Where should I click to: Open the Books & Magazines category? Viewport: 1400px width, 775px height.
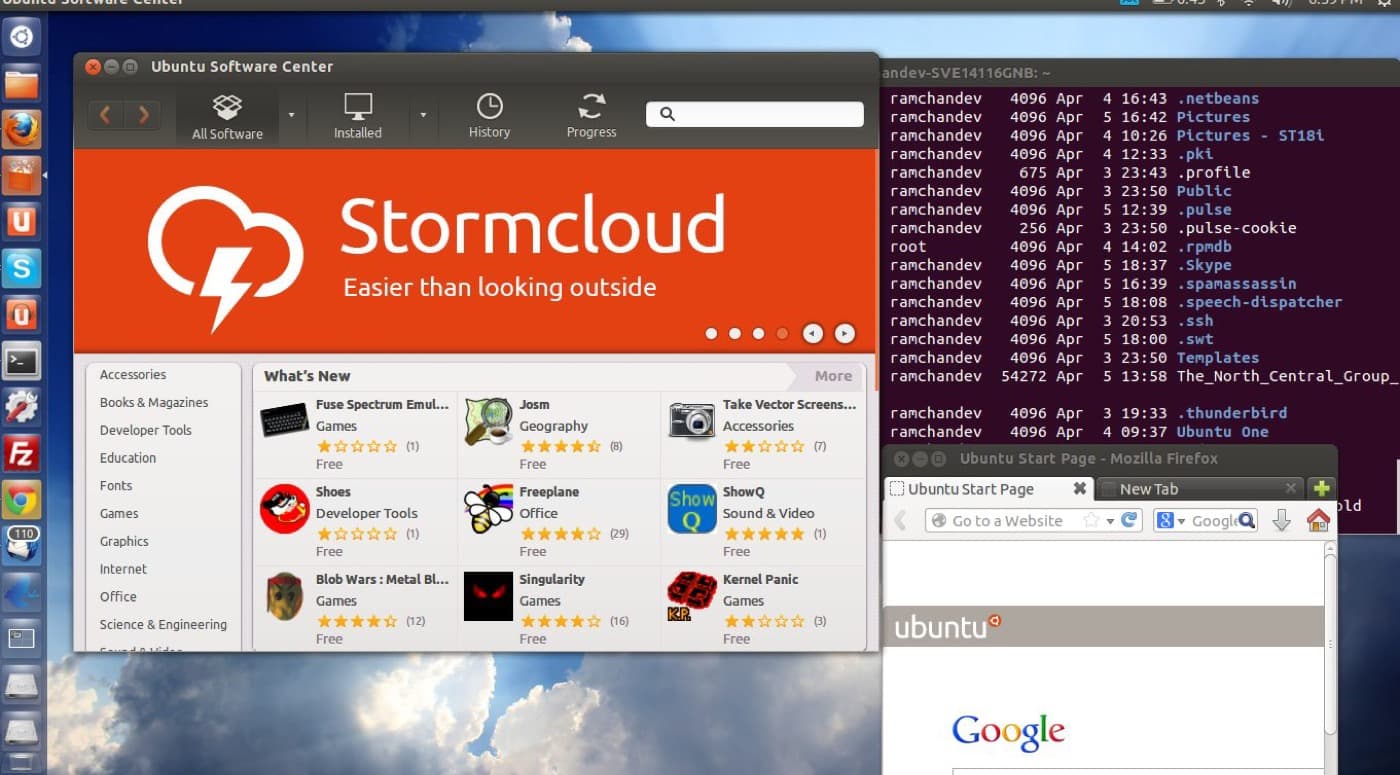click(154, 403)
